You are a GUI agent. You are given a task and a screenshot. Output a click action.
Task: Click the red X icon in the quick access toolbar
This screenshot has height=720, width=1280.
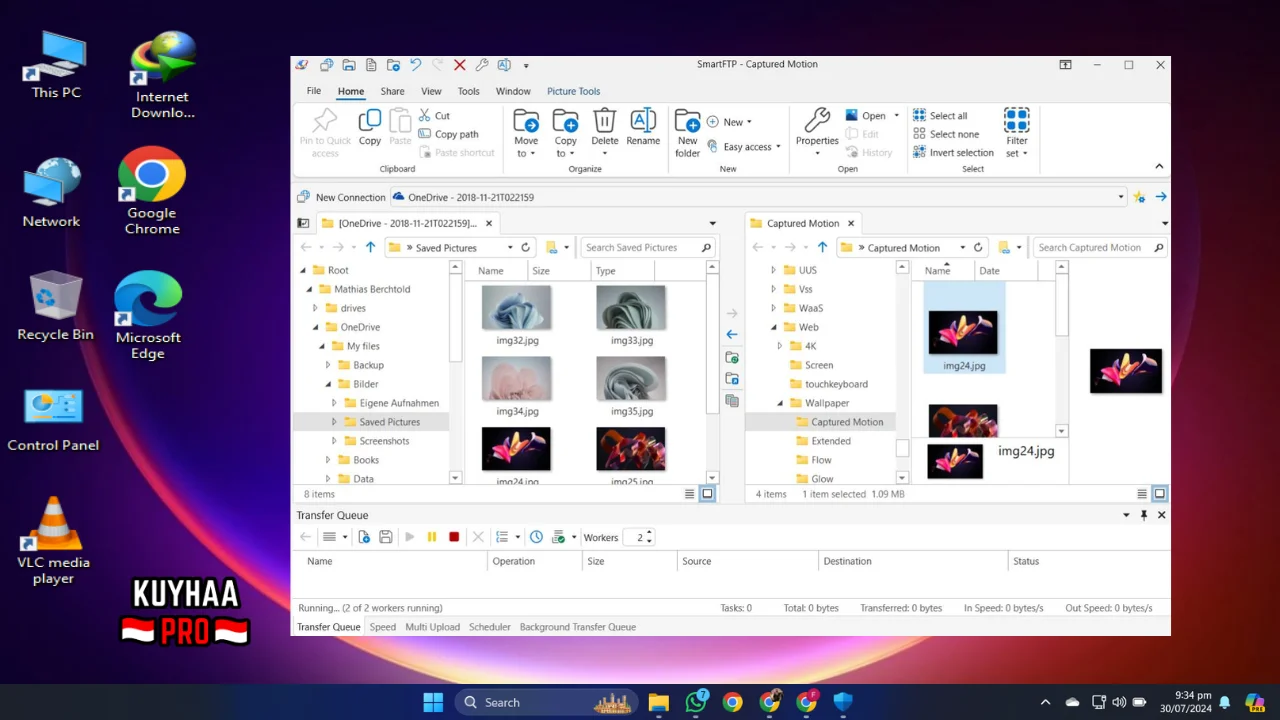pyautogui.click(x=460, y=65)
